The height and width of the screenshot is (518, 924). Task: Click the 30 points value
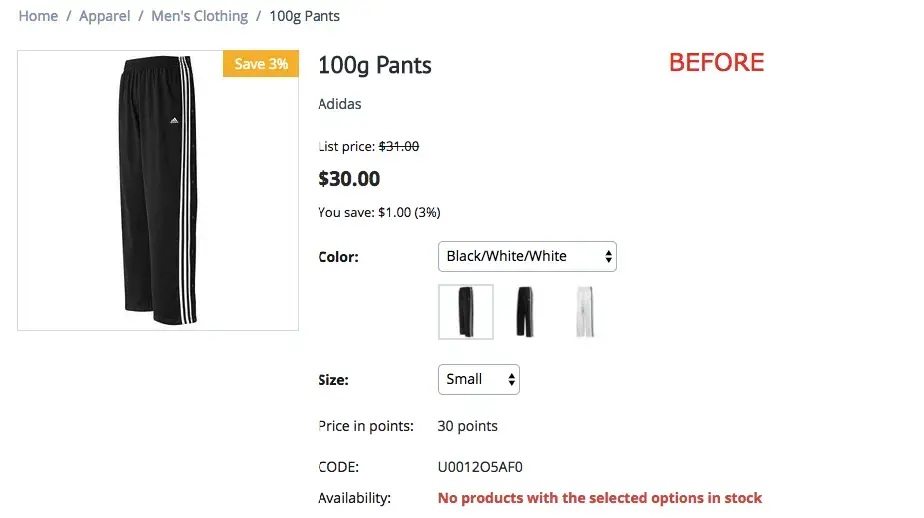[x=467, y=426]
